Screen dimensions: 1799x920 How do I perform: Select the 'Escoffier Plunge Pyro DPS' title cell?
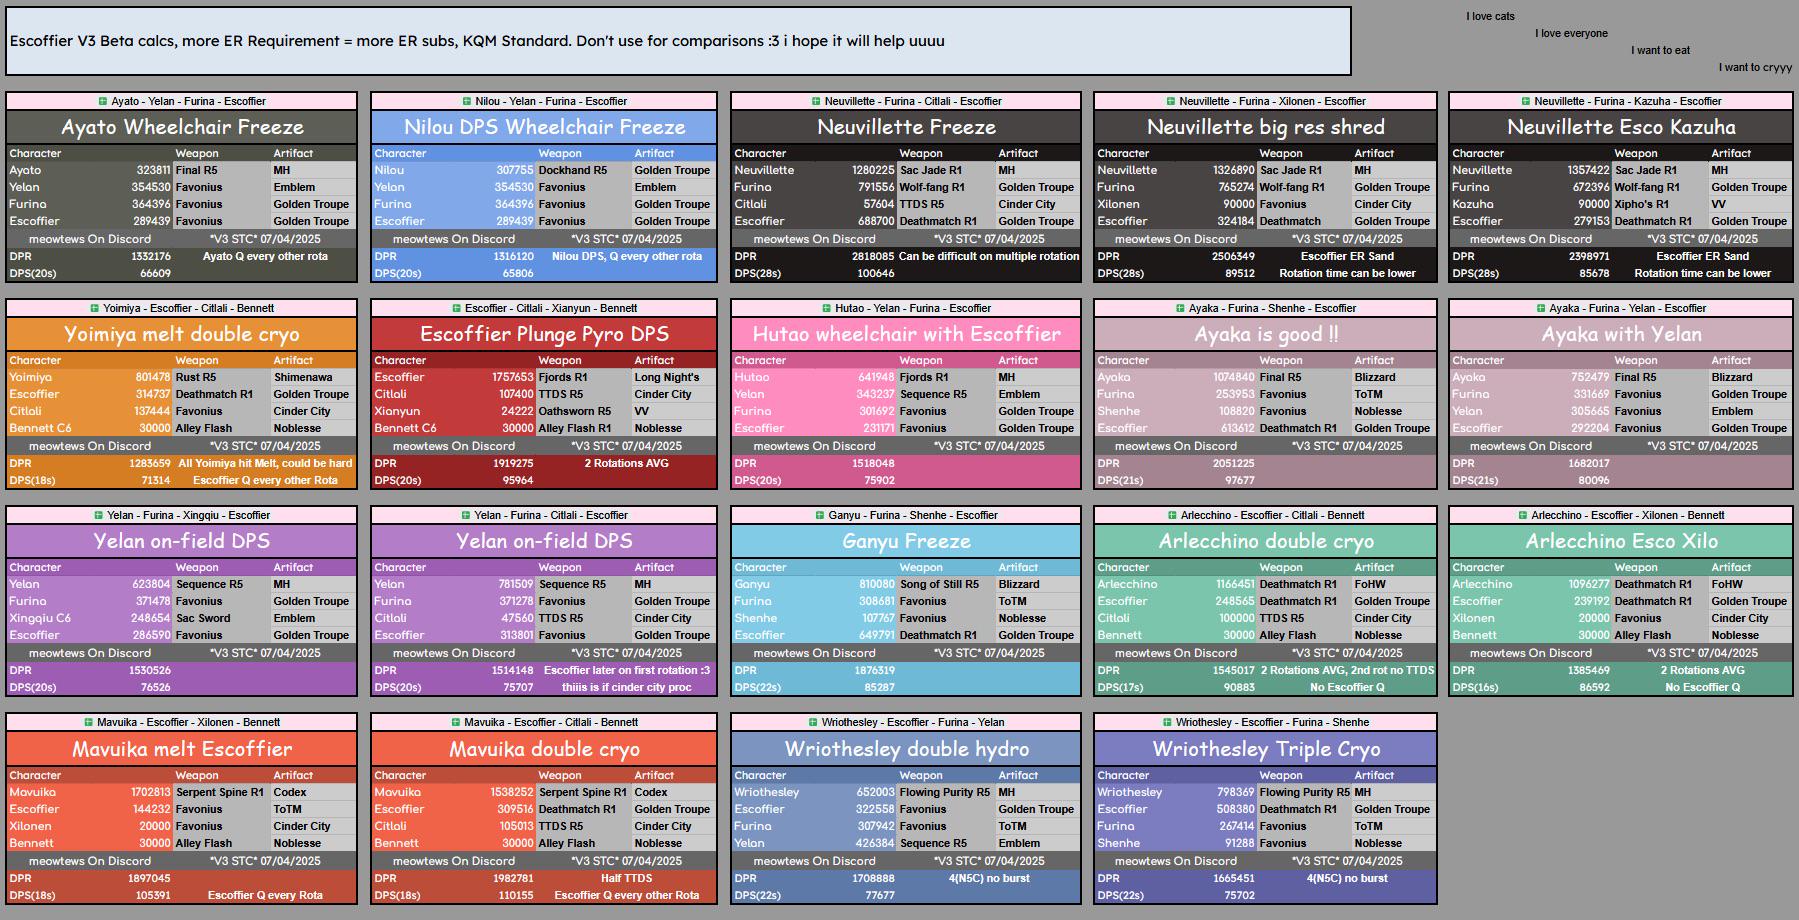544,334
